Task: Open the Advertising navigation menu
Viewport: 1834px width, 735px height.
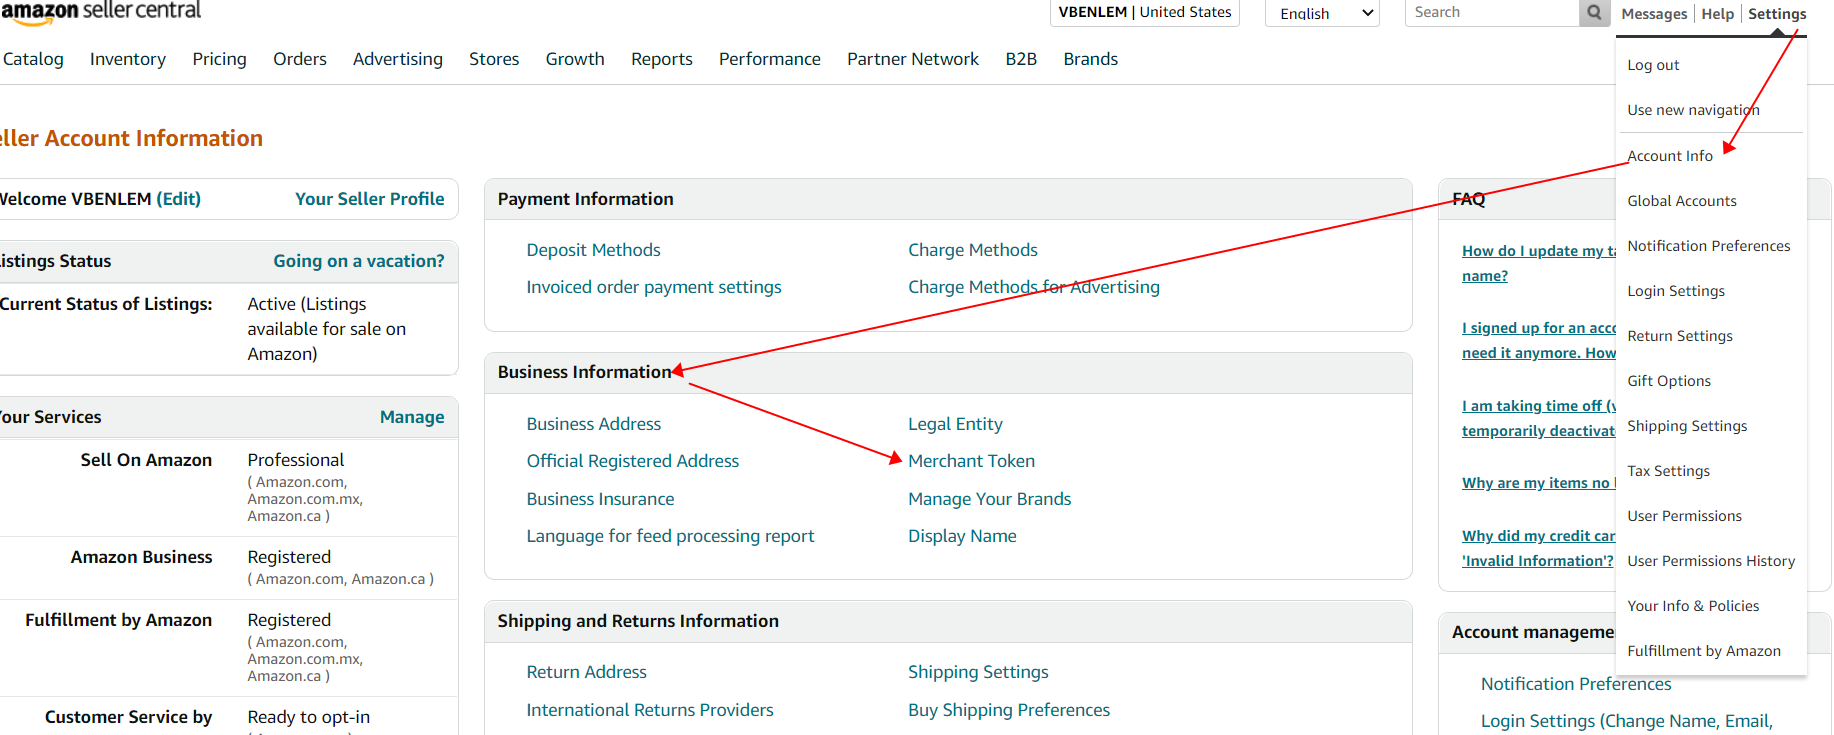Action: (x=398, y=59)
